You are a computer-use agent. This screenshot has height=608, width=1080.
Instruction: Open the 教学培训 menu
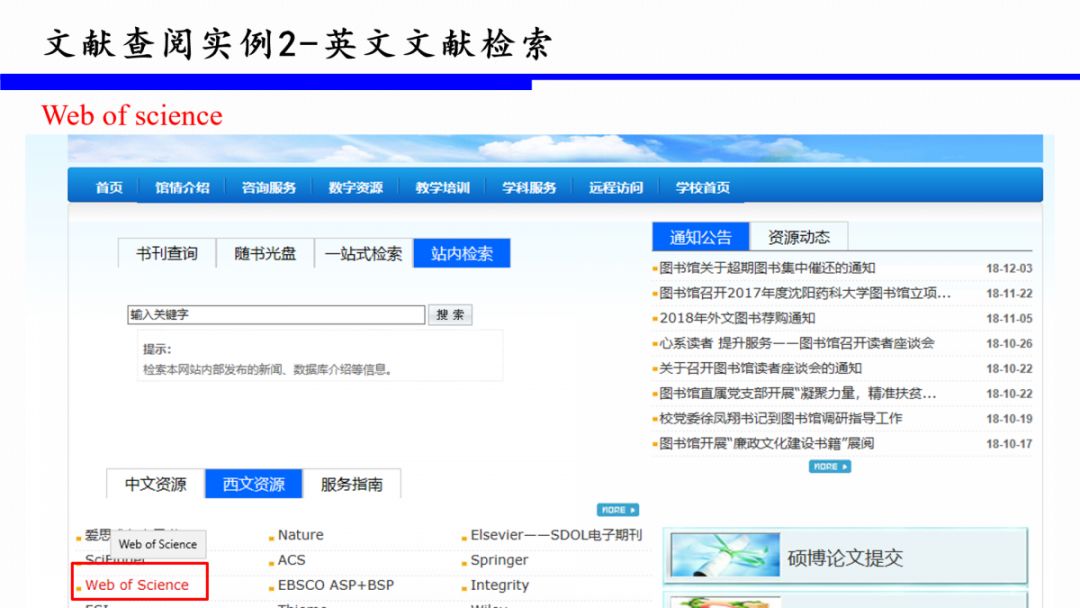pos(442,187)
